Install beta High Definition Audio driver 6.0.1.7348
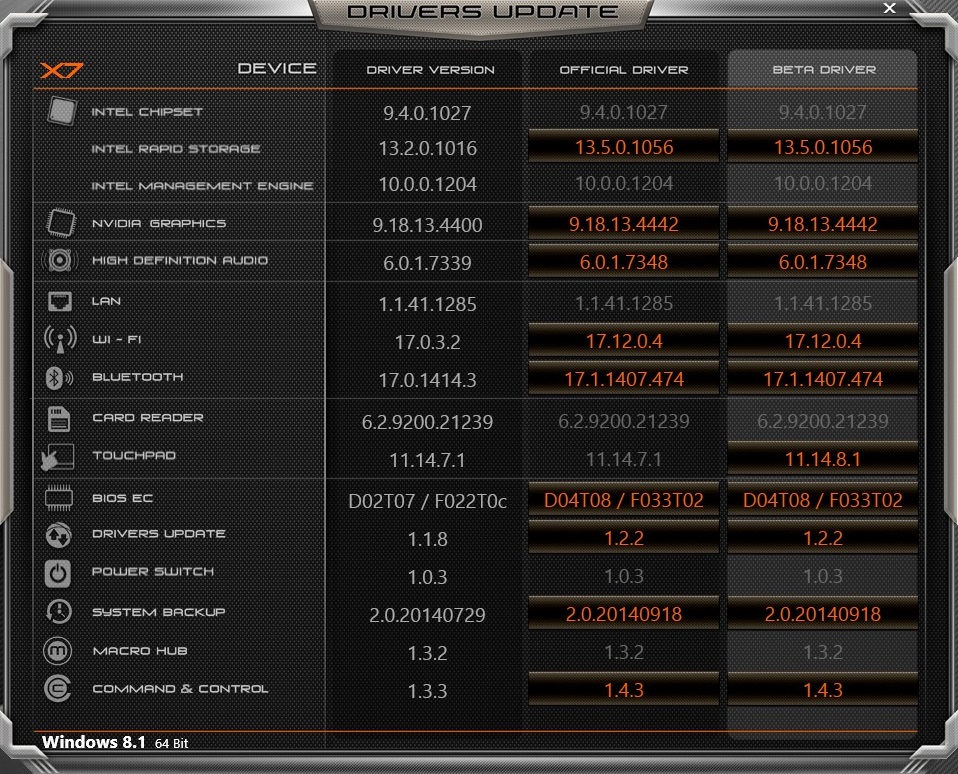This screenshot has height=774, width=958. 823,261
